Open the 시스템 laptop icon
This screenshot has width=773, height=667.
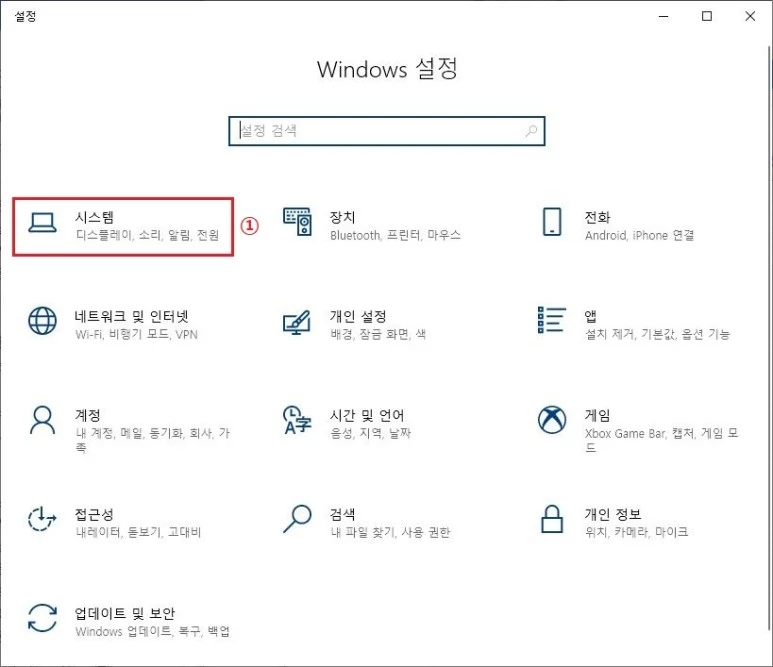tap(42, 223)
